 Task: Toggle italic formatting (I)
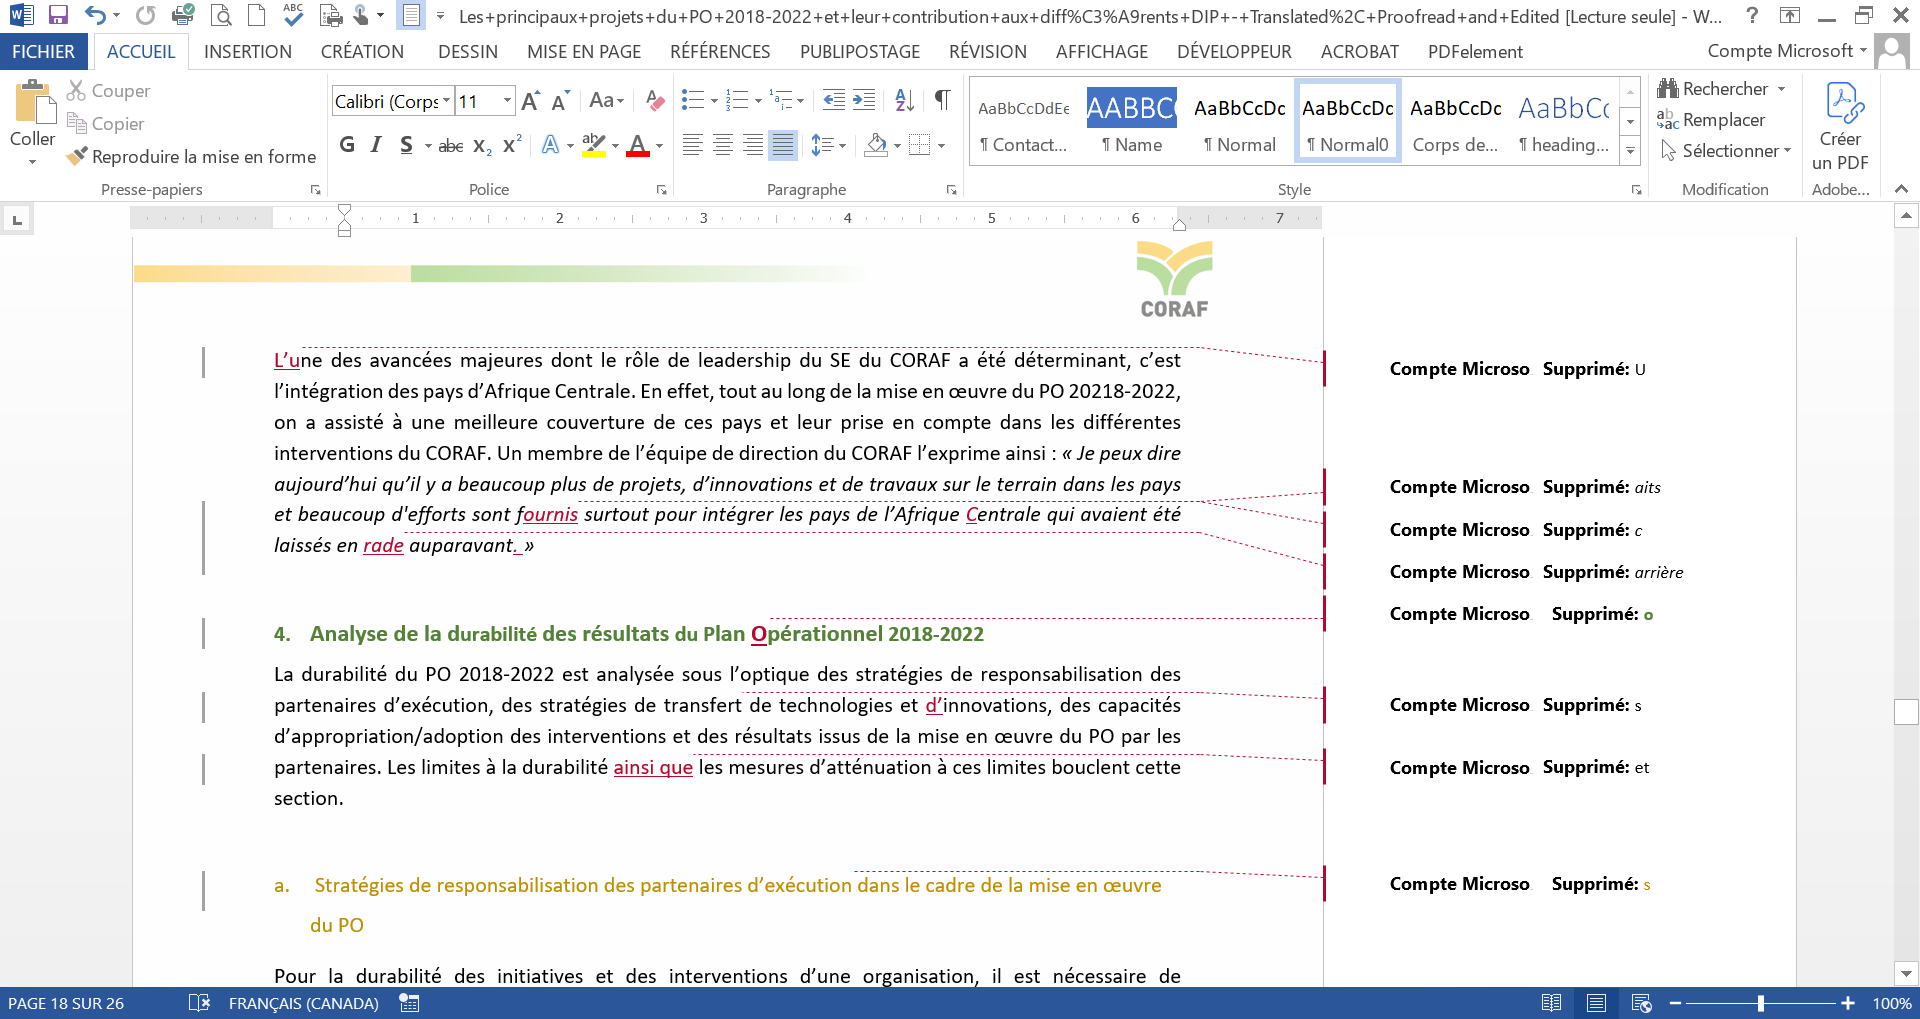tap(376, 145)
